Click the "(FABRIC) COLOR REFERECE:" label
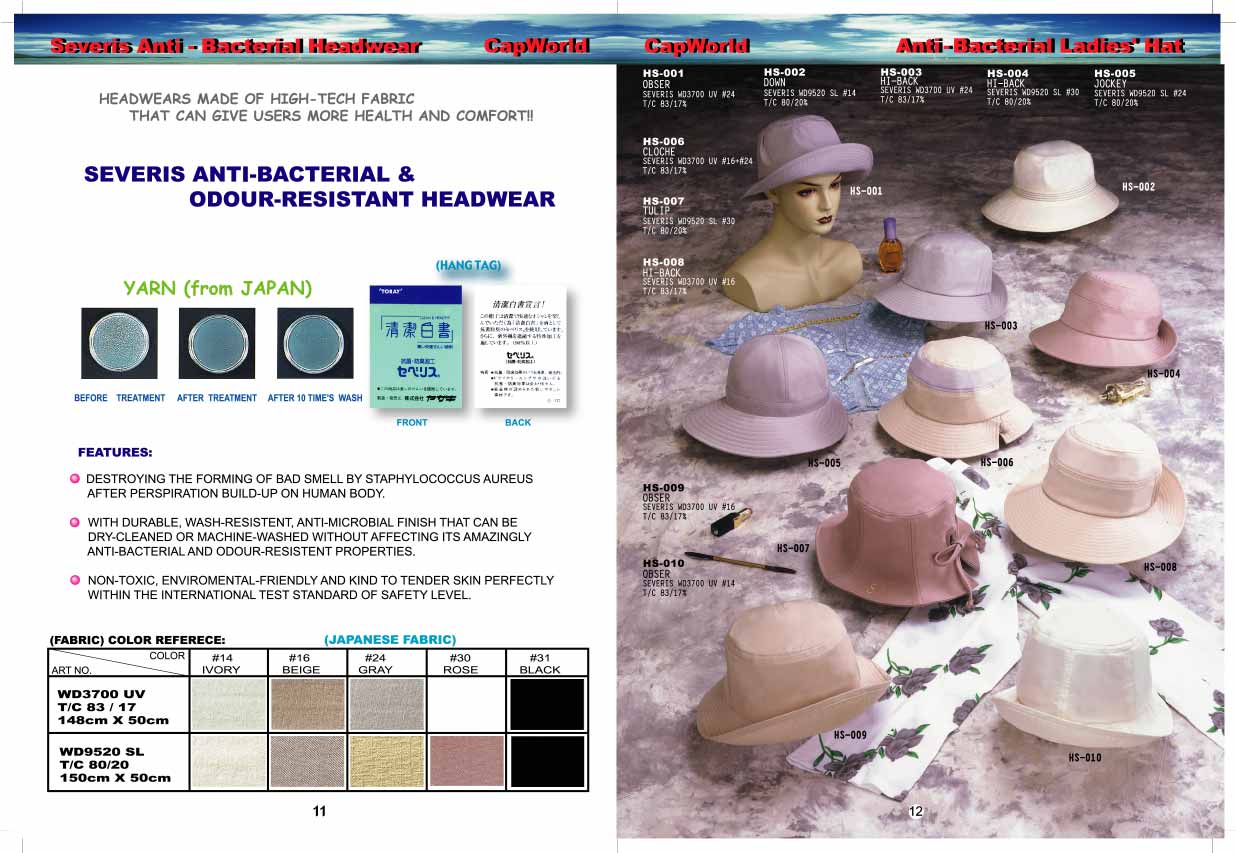1236x853 pixels. click(x=137, y=640)
